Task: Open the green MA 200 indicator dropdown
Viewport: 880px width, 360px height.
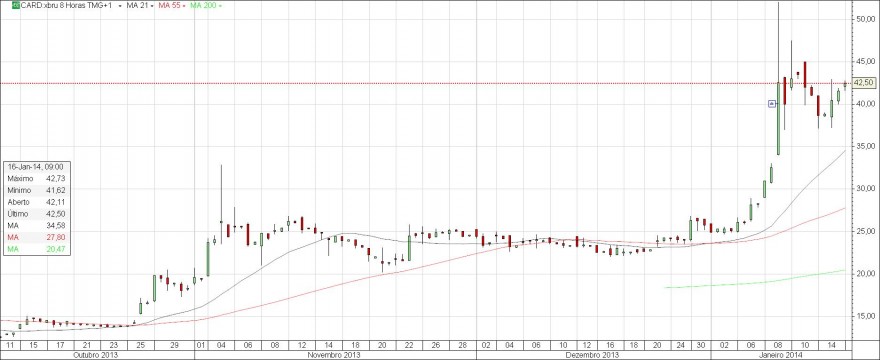Action: click(220, 6)
